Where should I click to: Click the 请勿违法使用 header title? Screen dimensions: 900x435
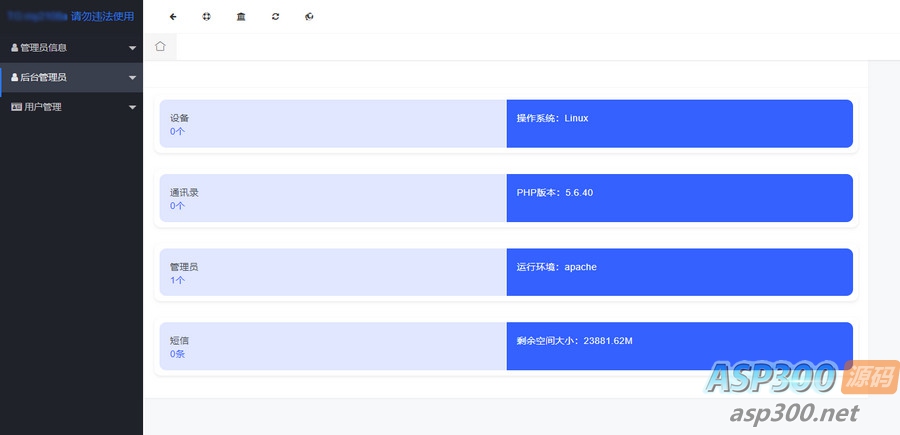(102, 17)
